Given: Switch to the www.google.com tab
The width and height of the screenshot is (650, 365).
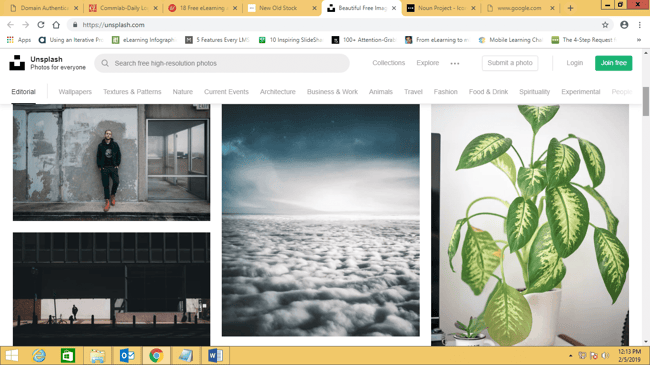Looking at the screenshot, I should click(520, 8).
